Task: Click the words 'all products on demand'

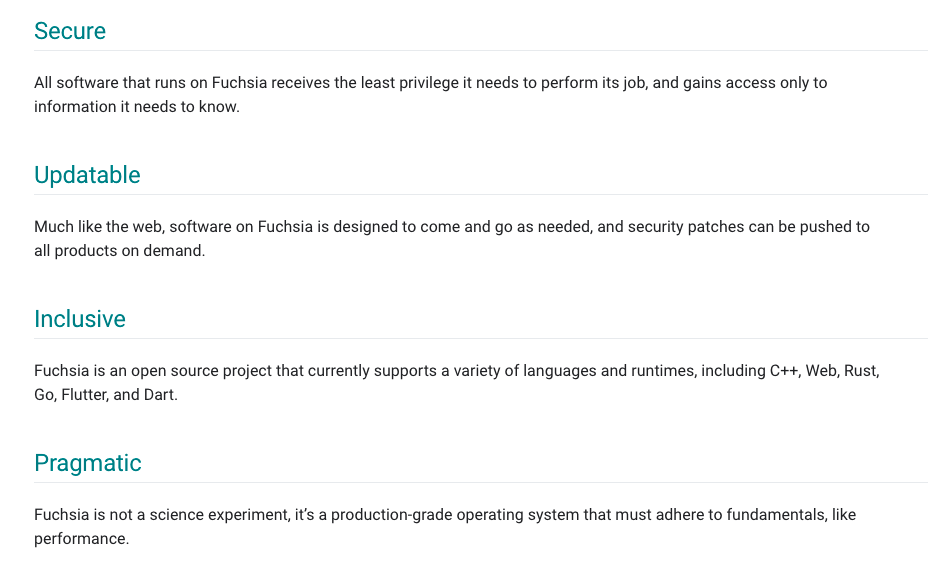Action: [x=119, y=251]
